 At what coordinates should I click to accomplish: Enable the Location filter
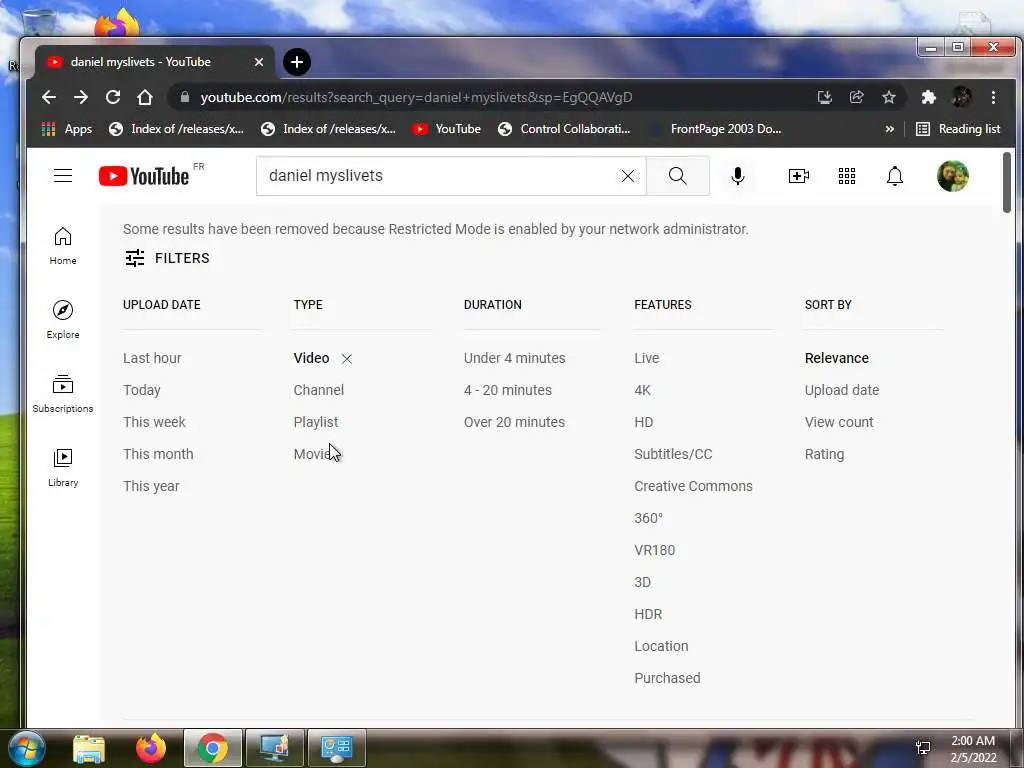pos(661,646)
